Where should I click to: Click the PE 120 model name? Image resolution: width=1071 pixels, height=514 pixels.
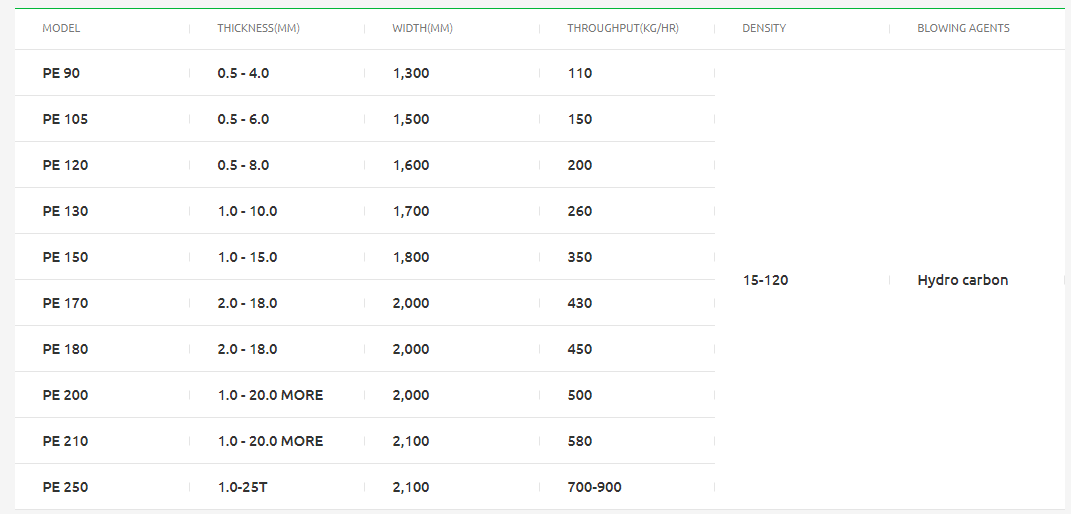[x=65, y=165]
